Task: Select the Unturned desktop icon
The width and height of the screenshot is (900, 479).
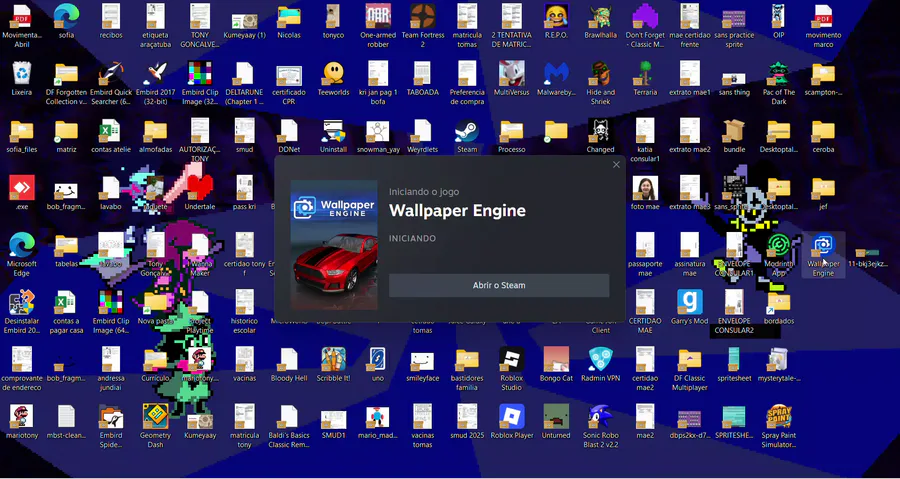Action: (x=556, y=422)
